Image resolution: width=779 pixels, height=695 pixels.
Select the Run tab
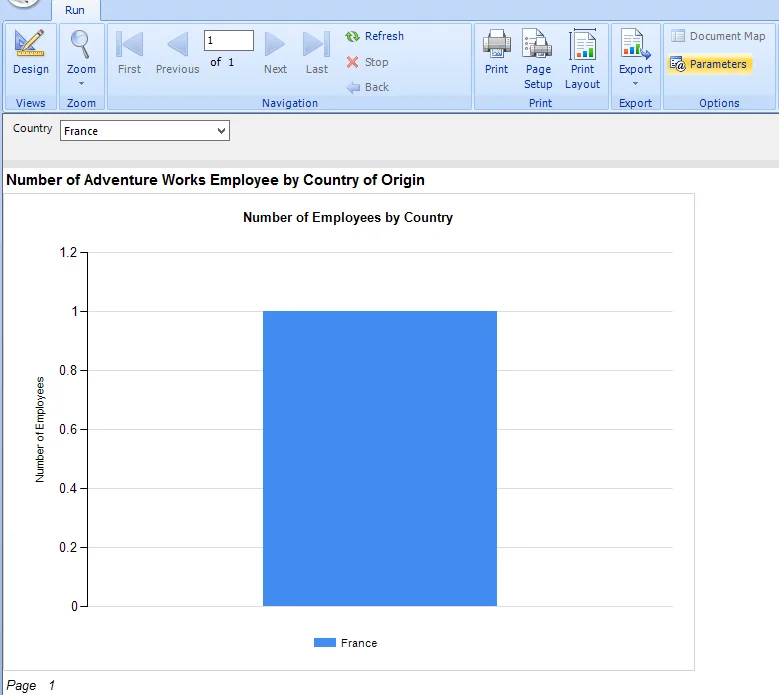click(x=75, y=10)
